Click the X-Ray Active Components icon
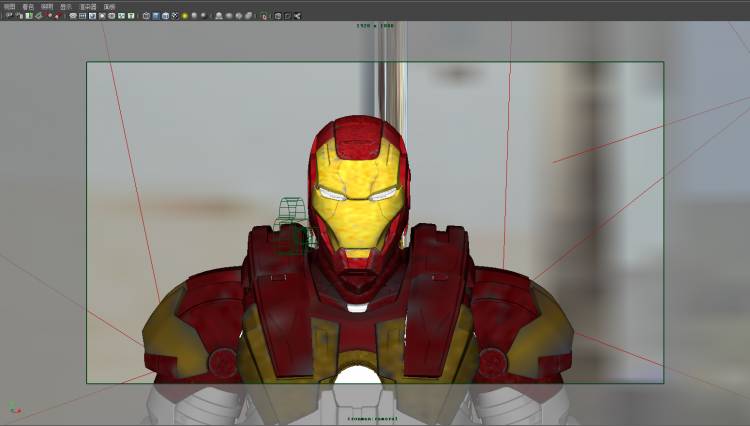750x426 pixels. point(287,16)
